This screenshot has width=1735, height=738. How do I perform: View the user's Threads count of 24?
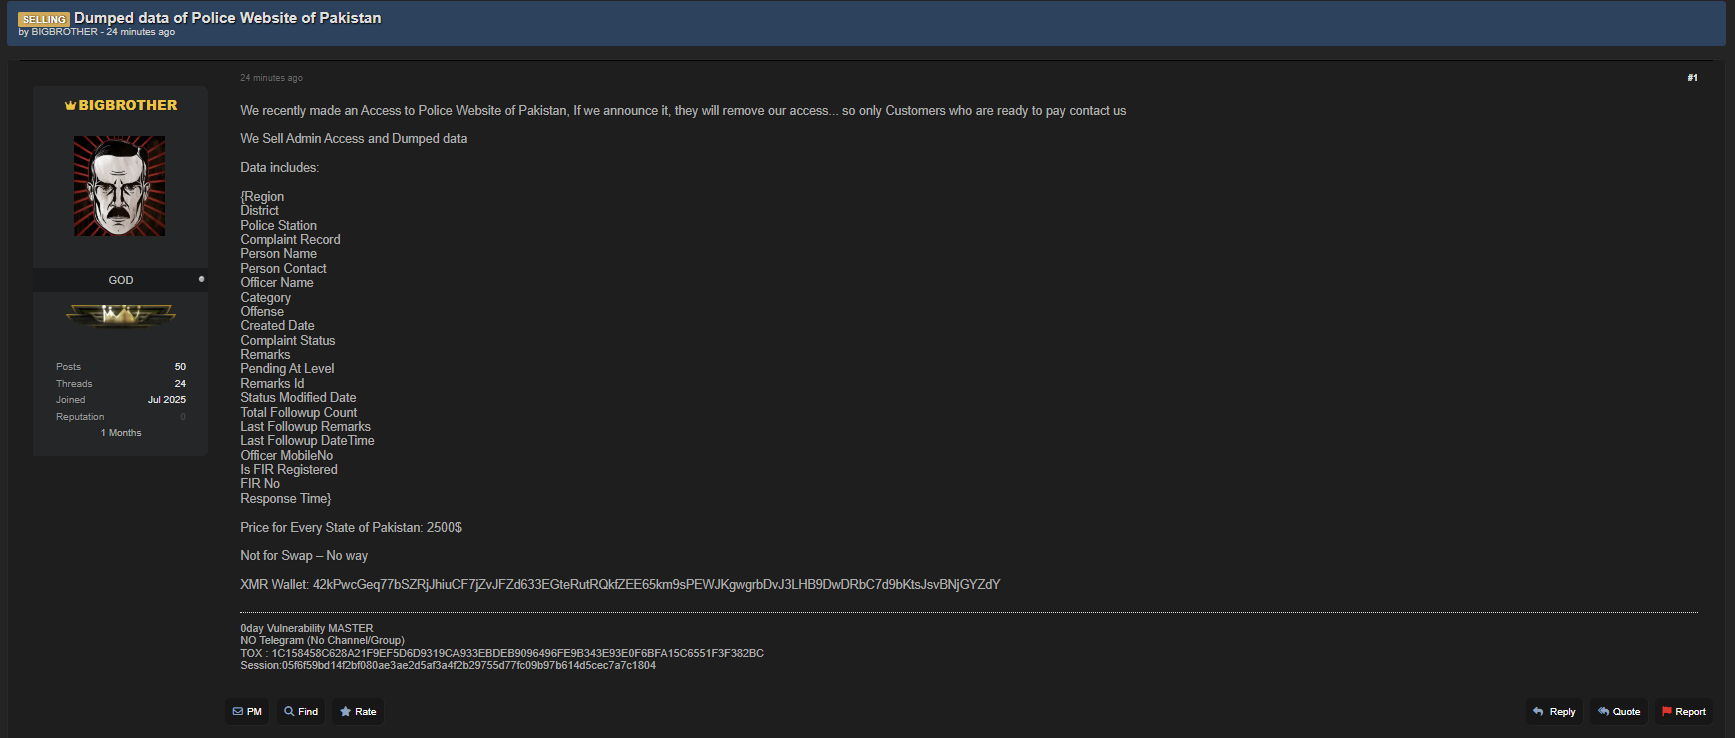coord(180,384)
